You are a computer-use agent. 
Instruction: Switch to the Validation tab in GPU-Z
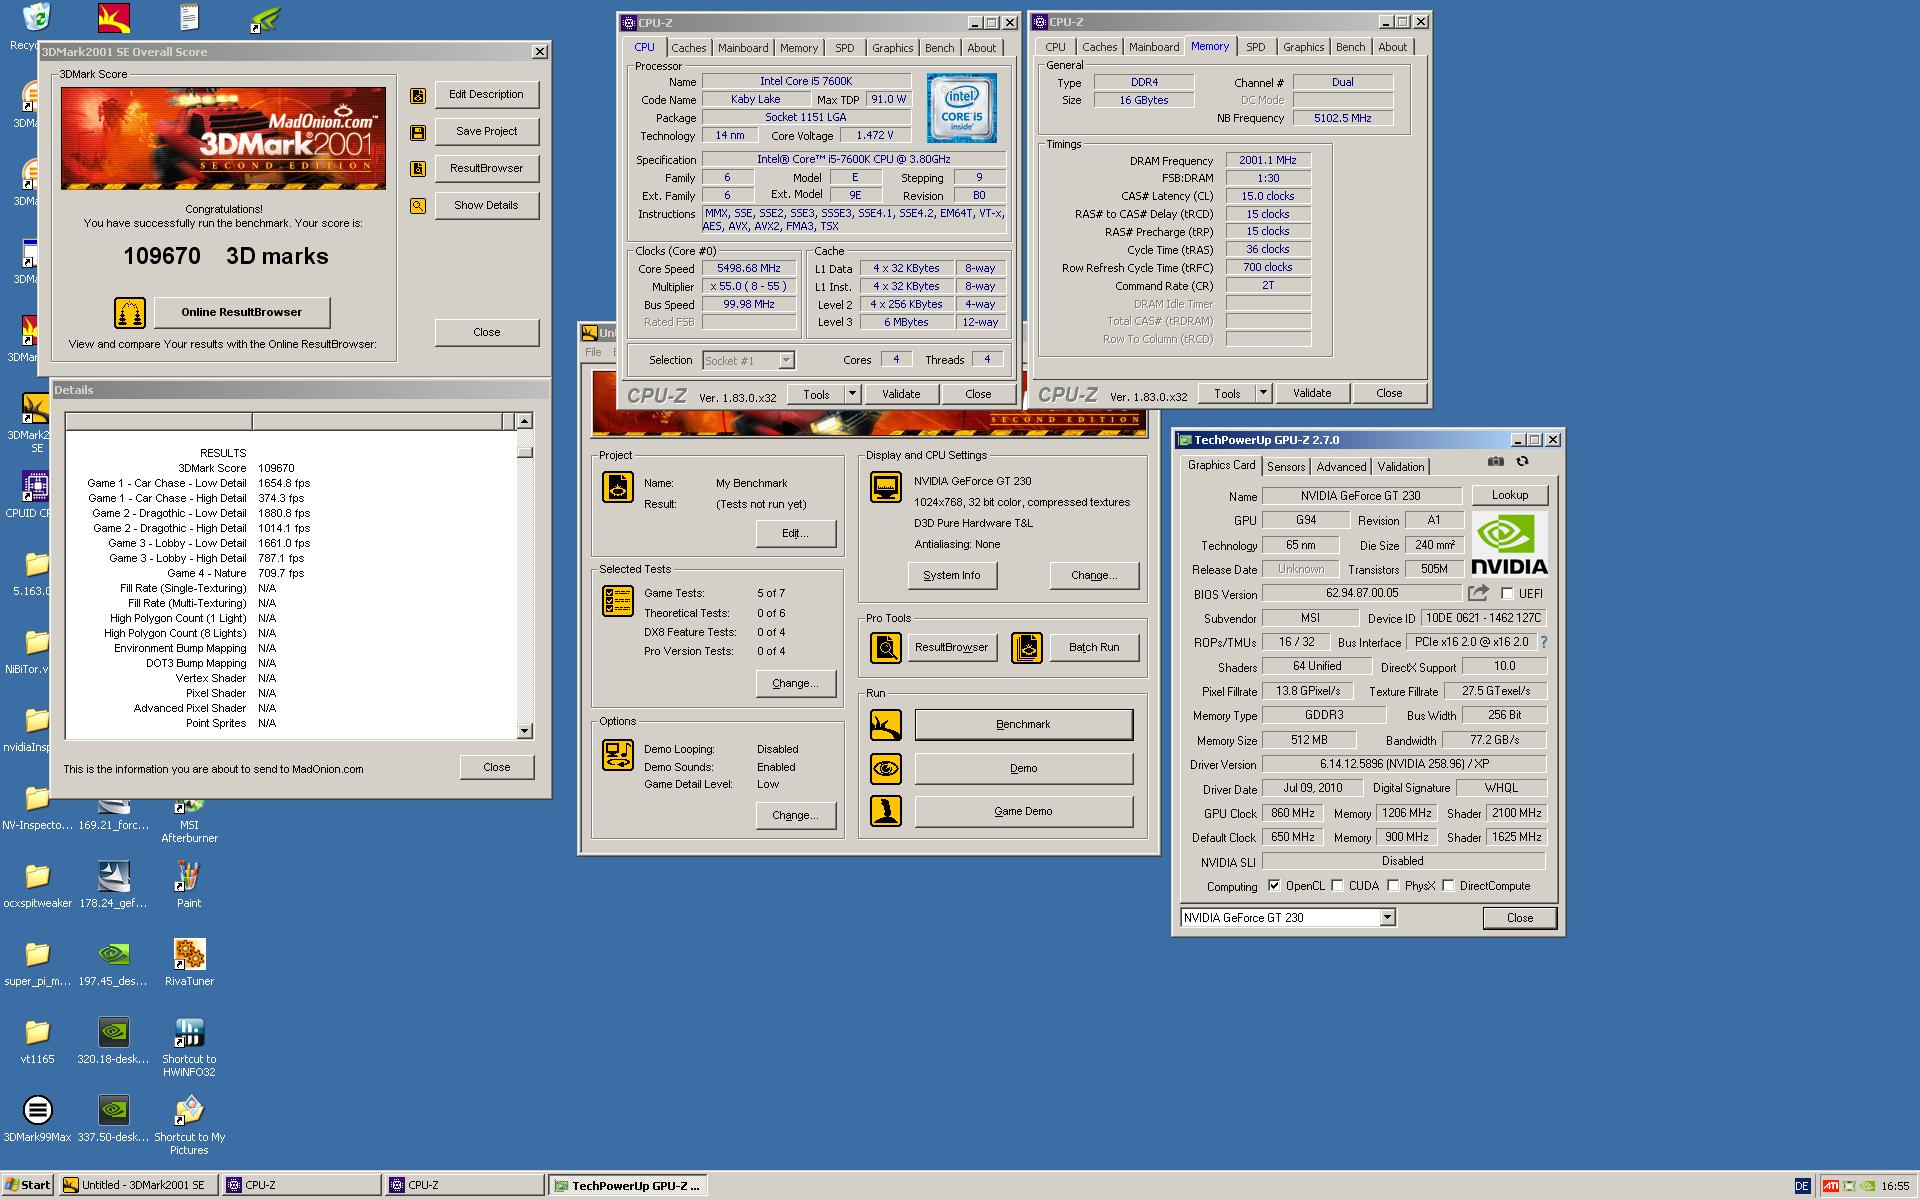click(x=1400, y=467)
